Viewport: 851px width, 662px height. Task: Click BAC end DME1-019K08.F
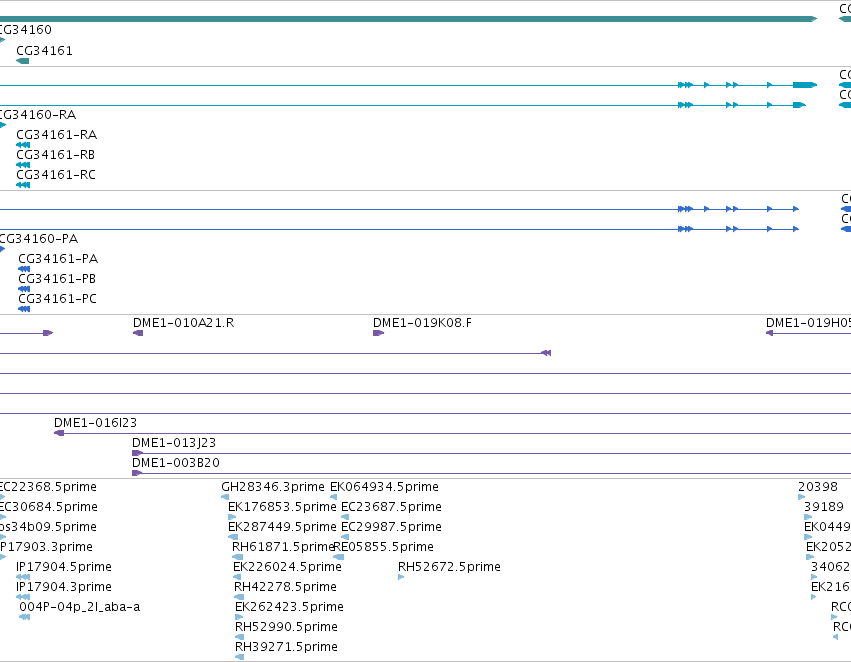(422, 323)
